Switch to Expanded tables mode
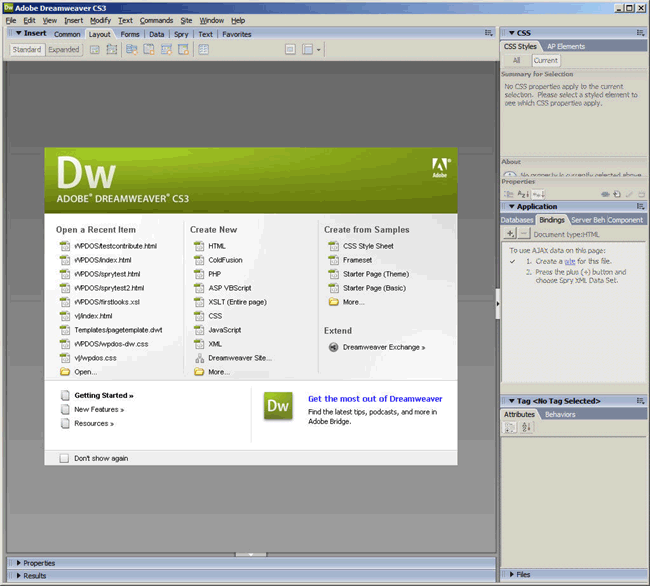Viewport: 650px width, 586px height. (63, 49)
